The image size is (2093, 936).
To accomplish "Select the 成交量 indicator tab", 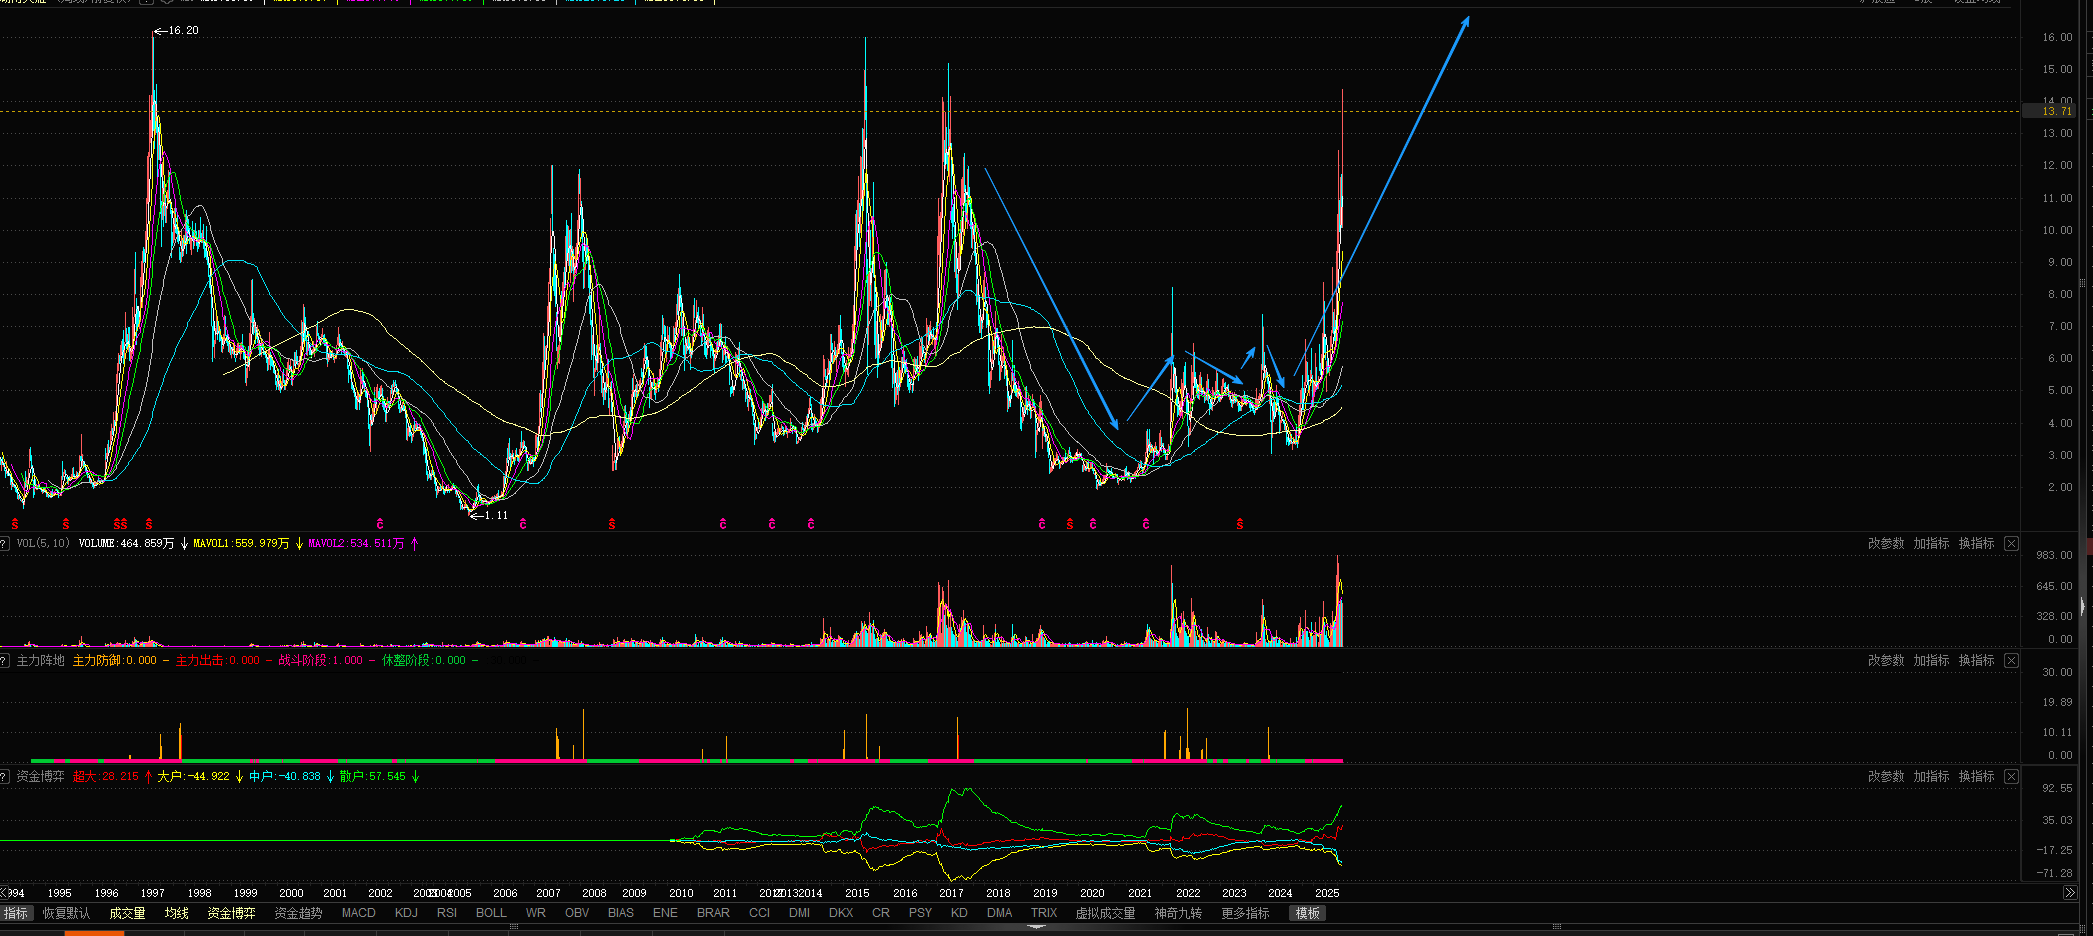I will point(127,913).
